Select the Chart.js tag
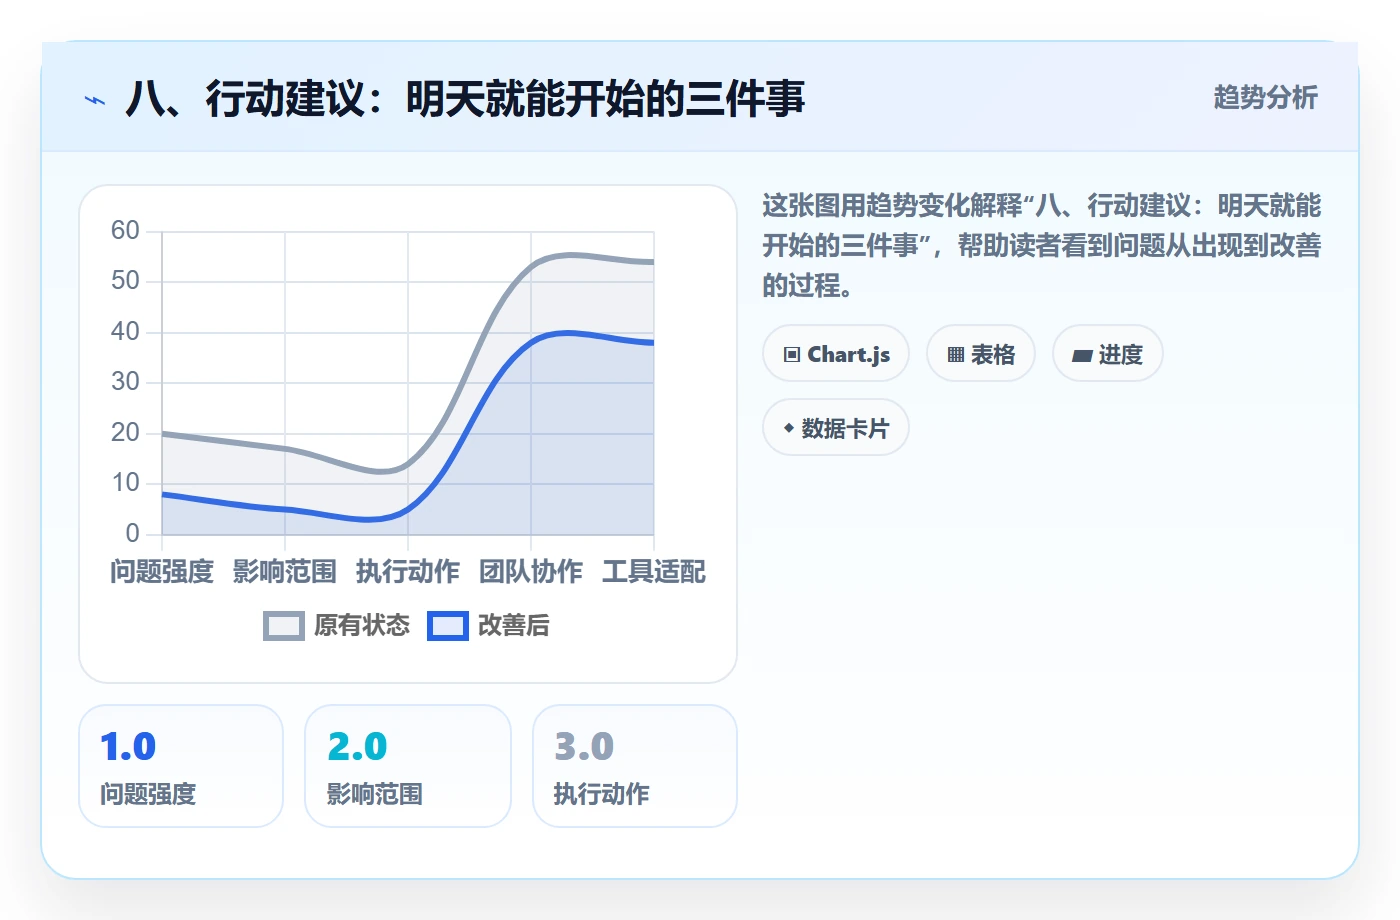The width and height of the screenshot is (1400, 920). pyautogui.click(x=836, y=354)
